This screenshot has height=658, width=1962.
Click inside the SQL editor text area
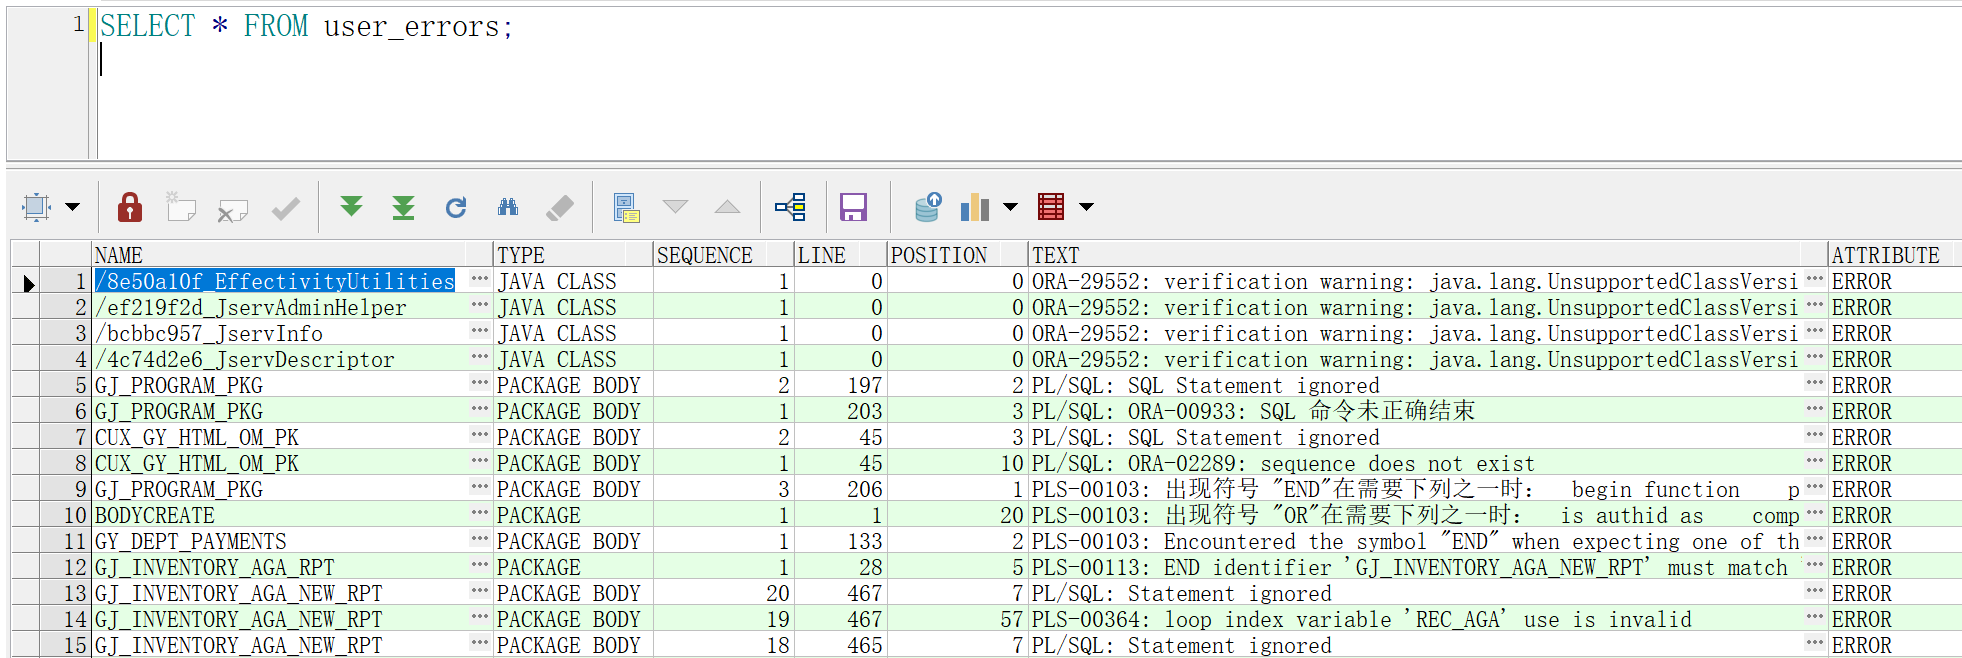pos(900,90)
